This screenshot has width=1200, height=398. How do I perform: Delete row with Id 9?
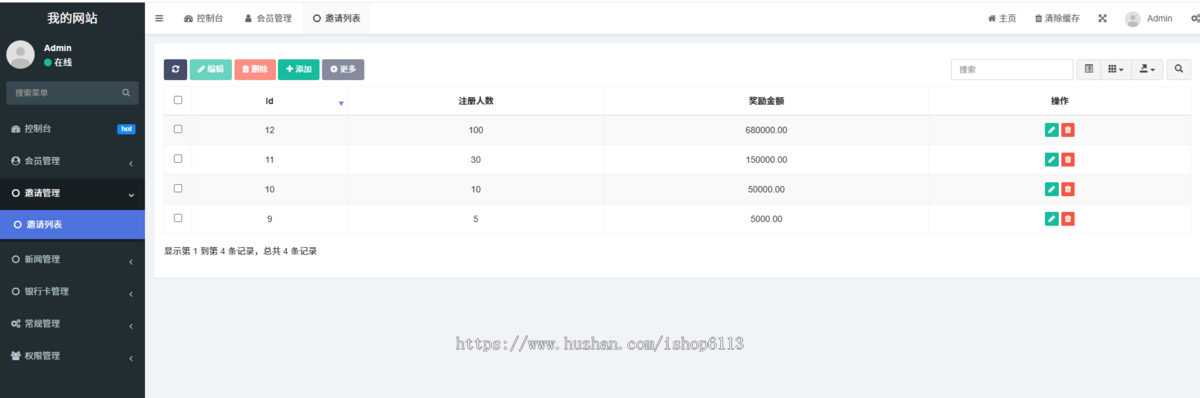[1068, 219]
